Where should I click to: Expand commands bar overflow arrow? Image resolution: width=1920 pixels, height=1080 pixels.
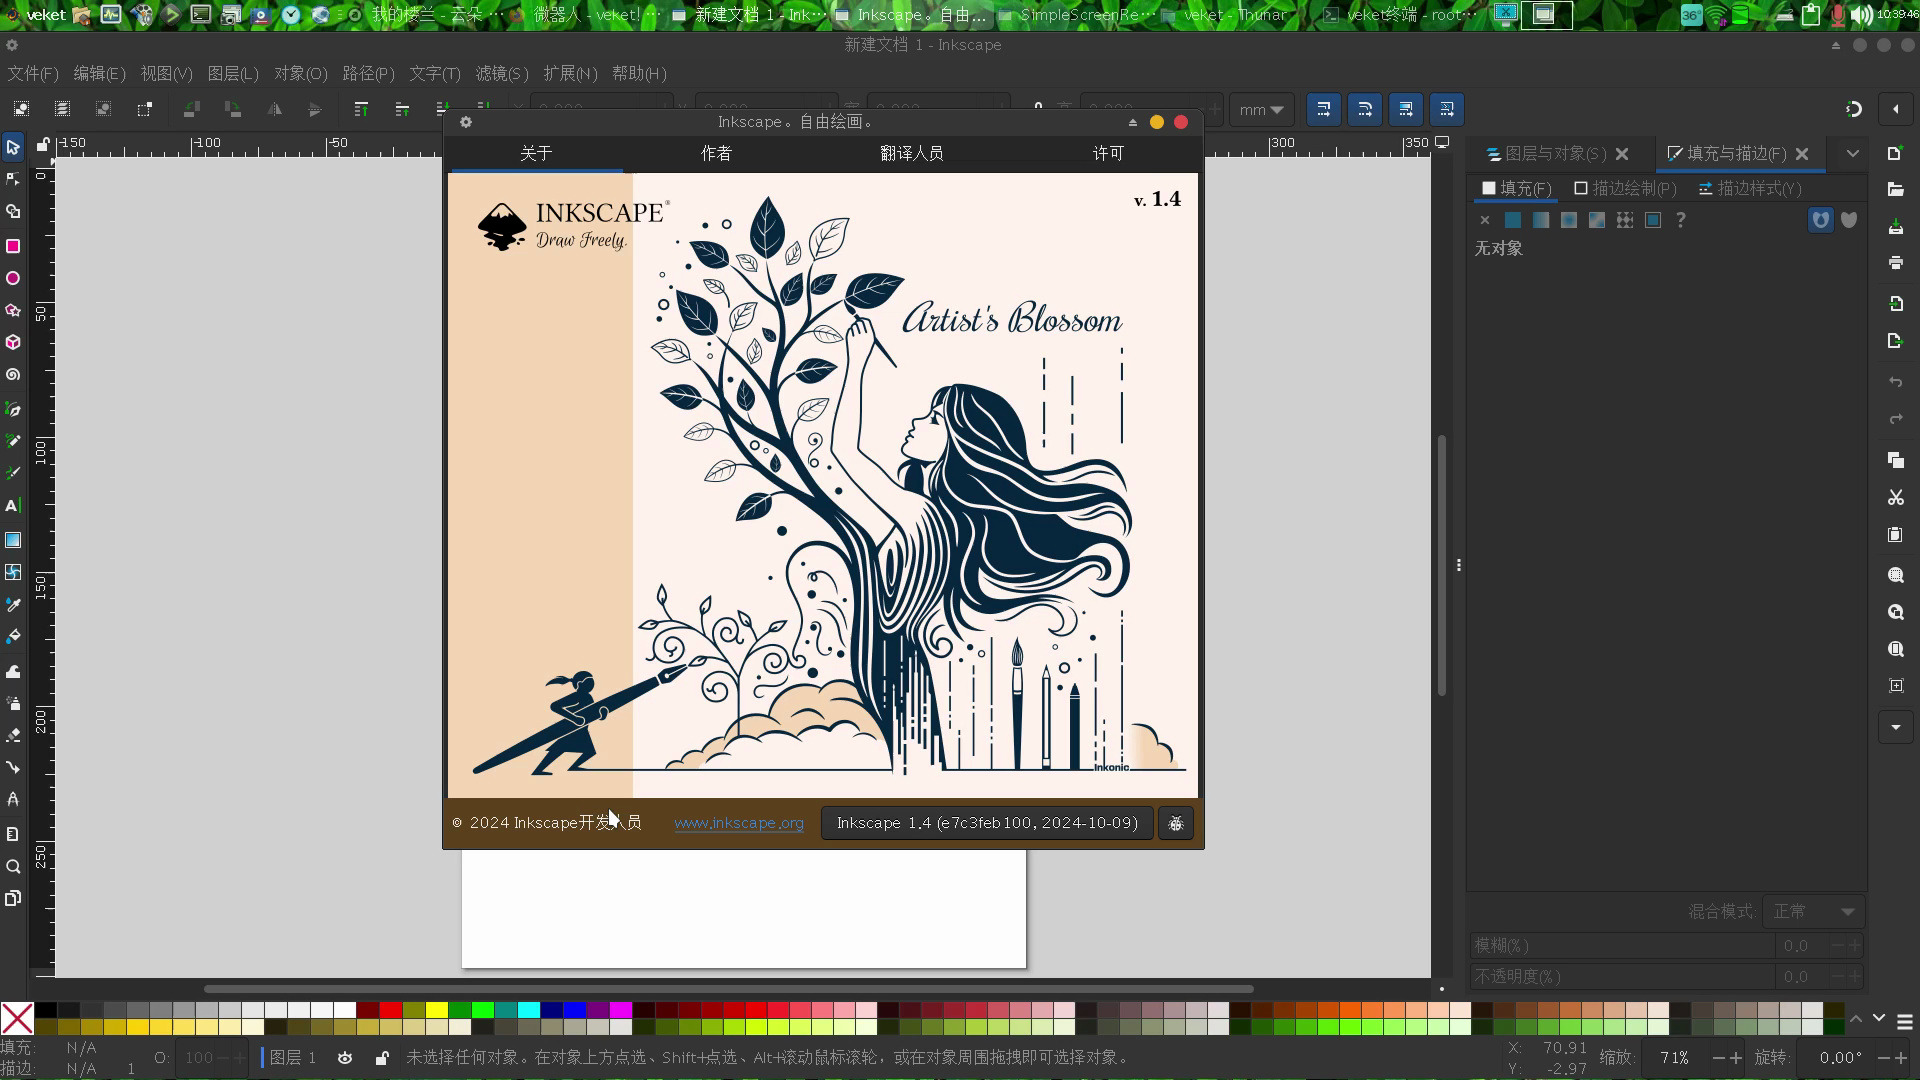pyautogui.click(x=1895, y=727)
